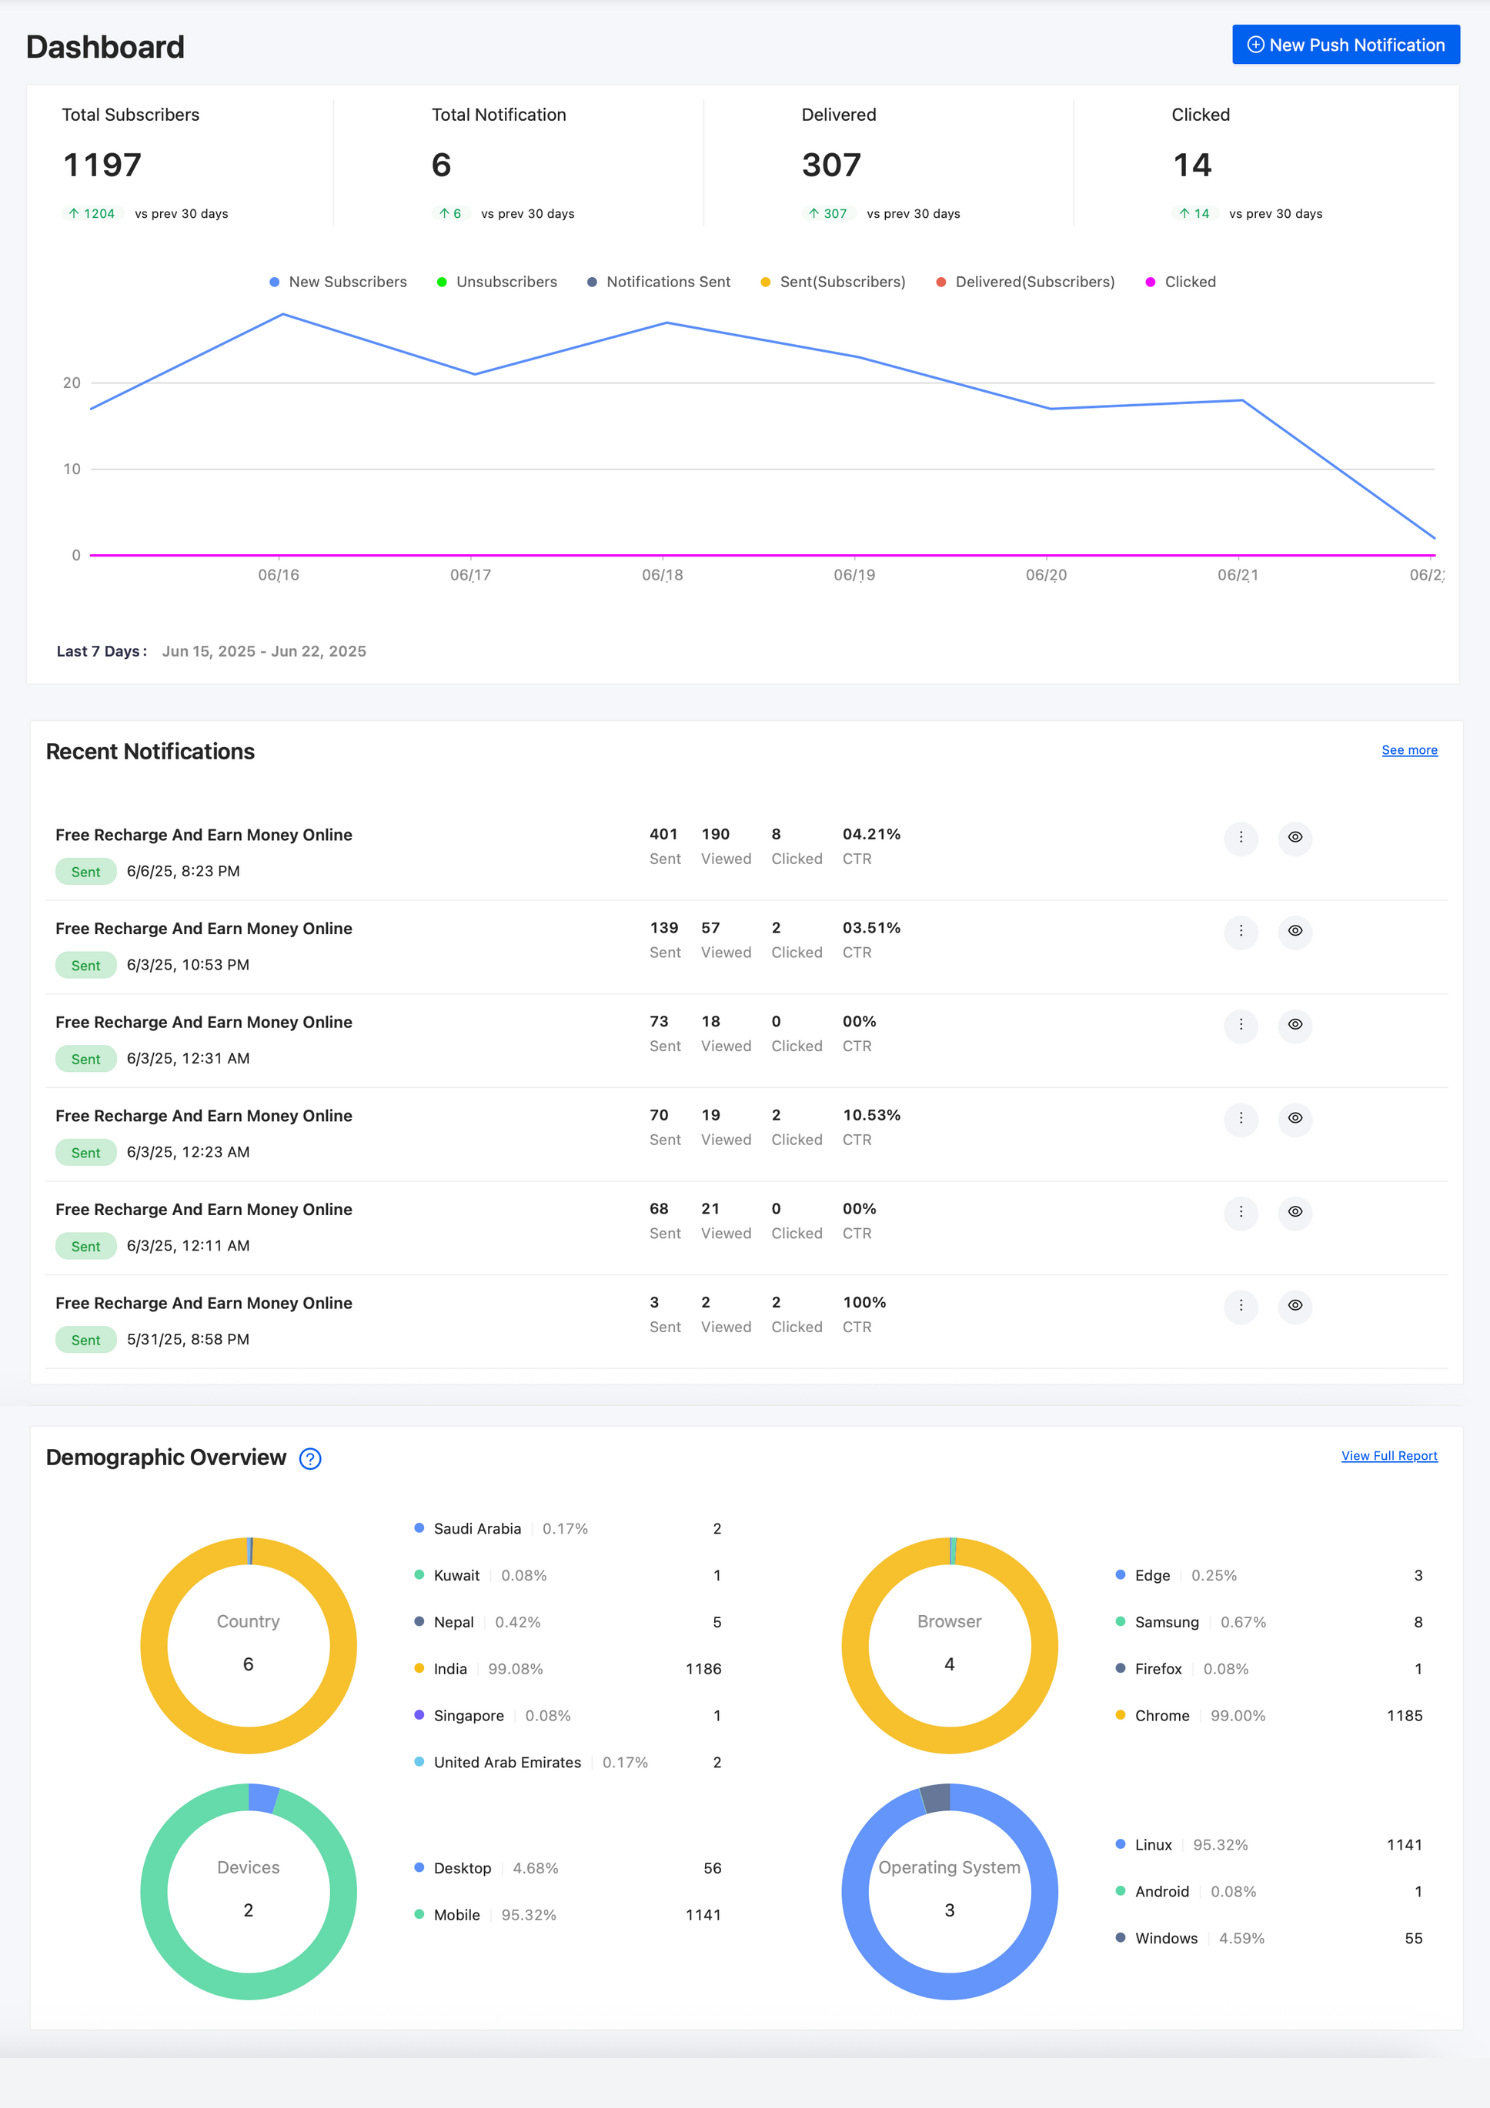Click the Demographic Overview help question icon
This screenshot has width=1490, height=2108.
[310, 1459]
